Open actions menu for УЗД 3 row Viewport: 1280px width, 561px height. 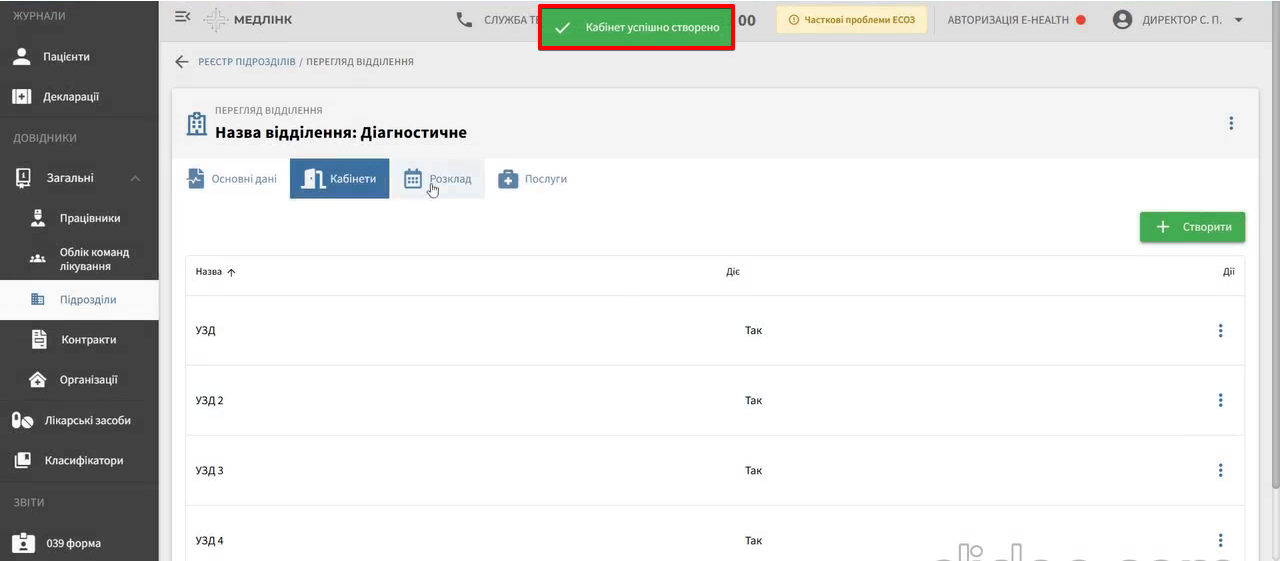tap(1220, 470)
